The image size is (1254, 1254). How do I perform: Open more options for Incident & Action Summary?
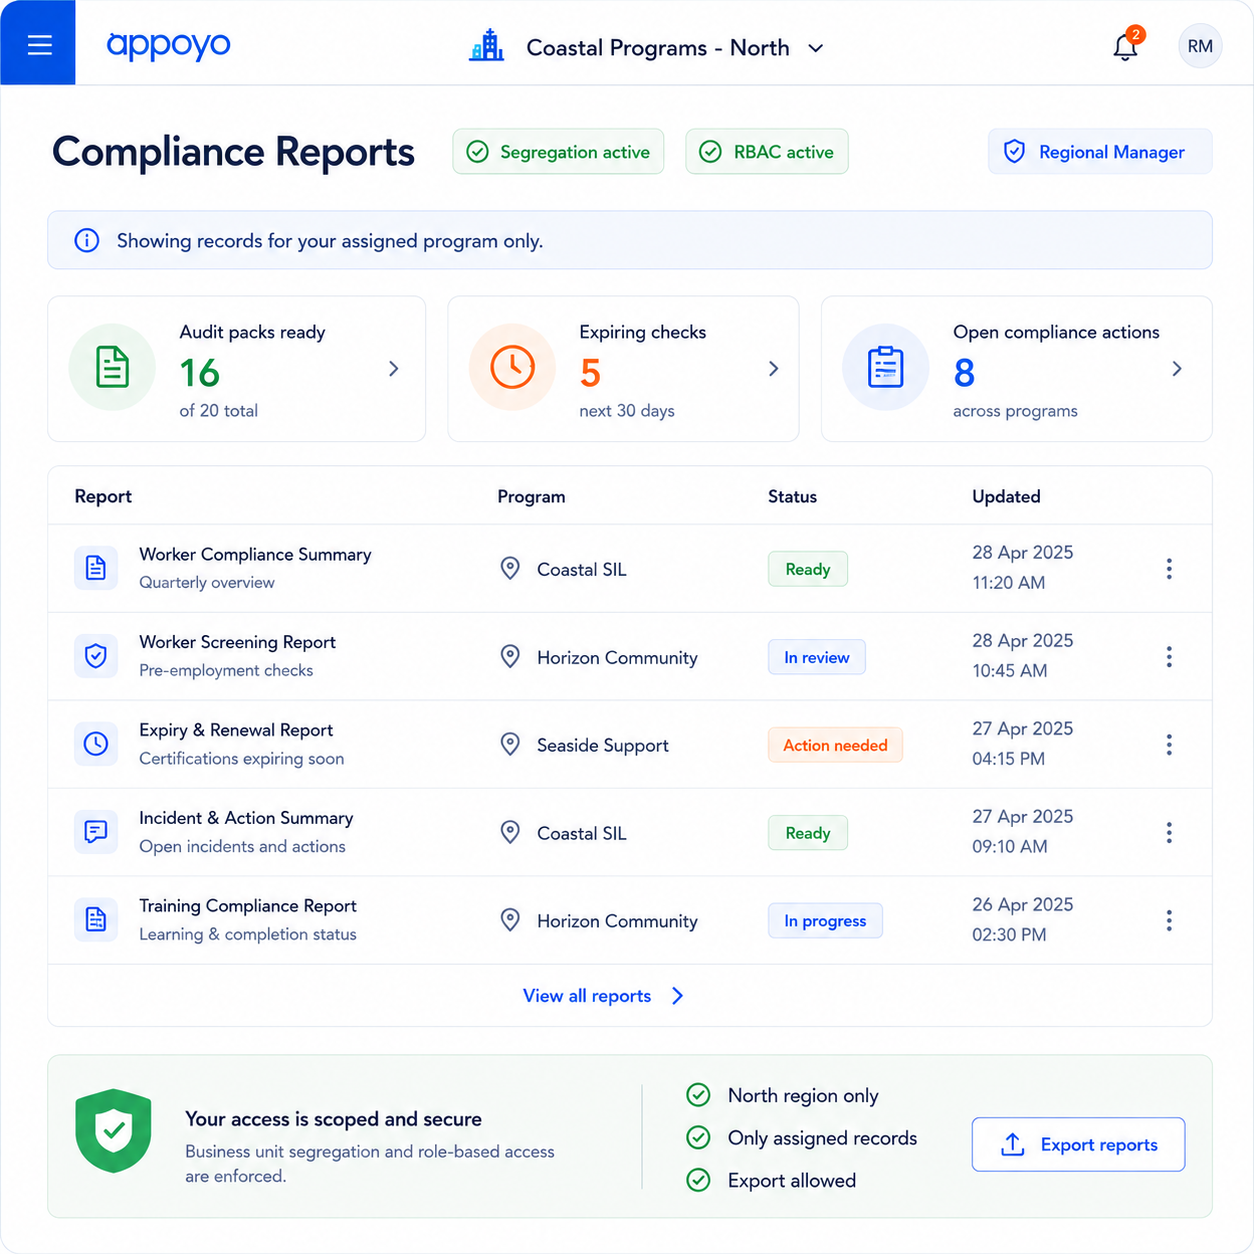click(1169, 833)
